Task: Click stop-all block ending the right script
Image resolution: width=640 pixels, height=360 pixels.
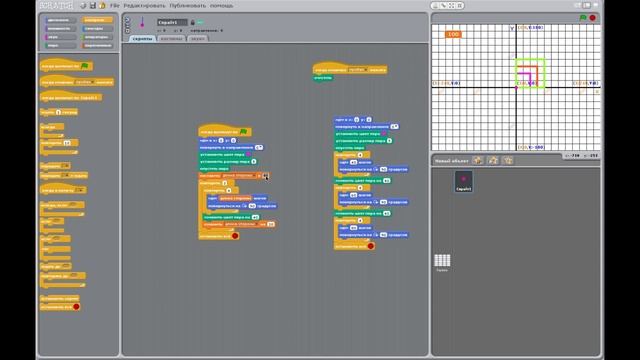Action: (354, 246)
